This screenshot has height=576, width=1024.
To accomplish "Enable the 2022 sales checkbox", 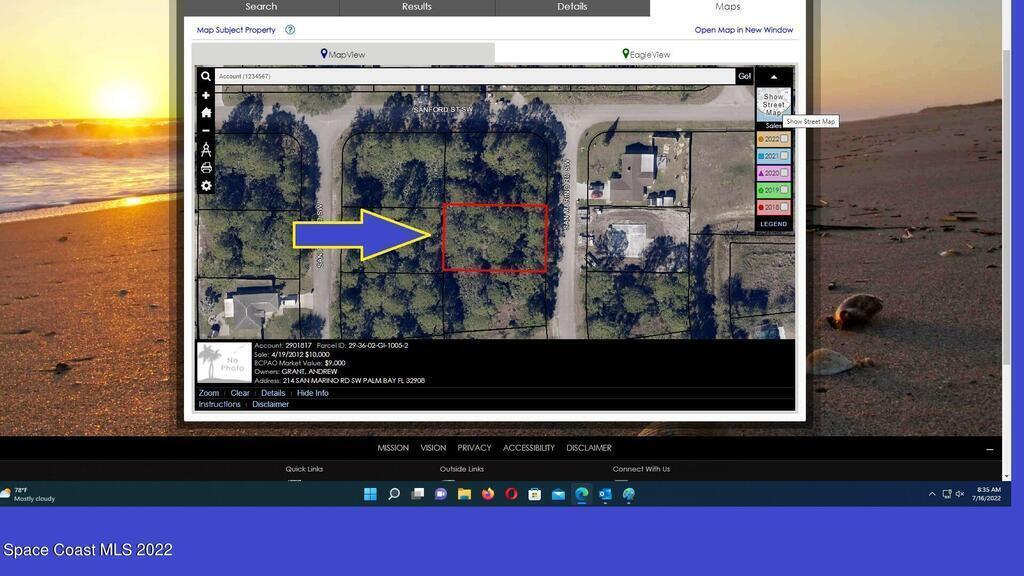I will 785,139.
